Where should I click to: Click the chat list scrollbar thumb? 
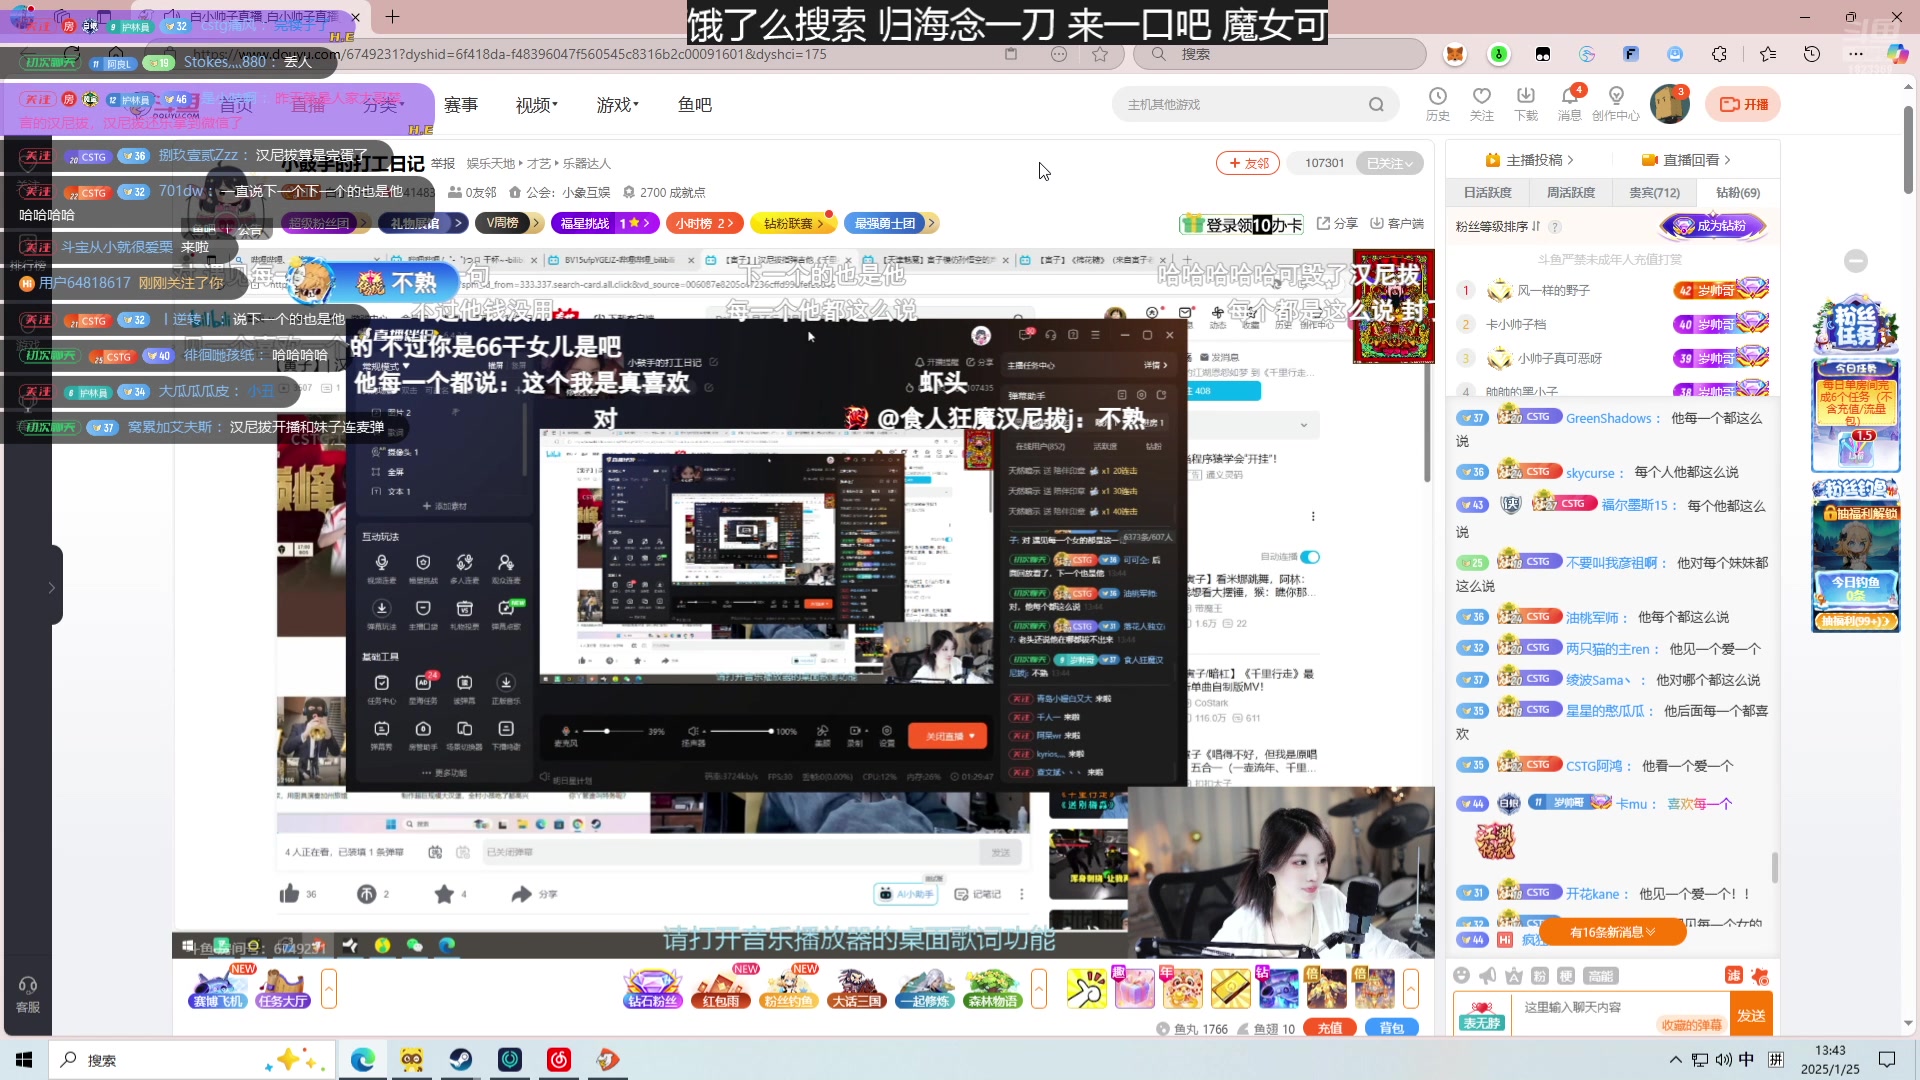[1775, 867]
